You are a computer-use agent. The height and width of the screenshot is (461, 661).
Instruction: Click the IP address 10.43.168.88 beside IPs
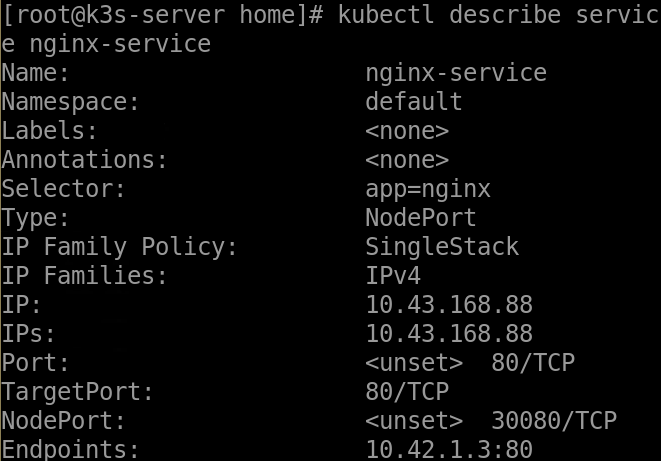[448, 334]
